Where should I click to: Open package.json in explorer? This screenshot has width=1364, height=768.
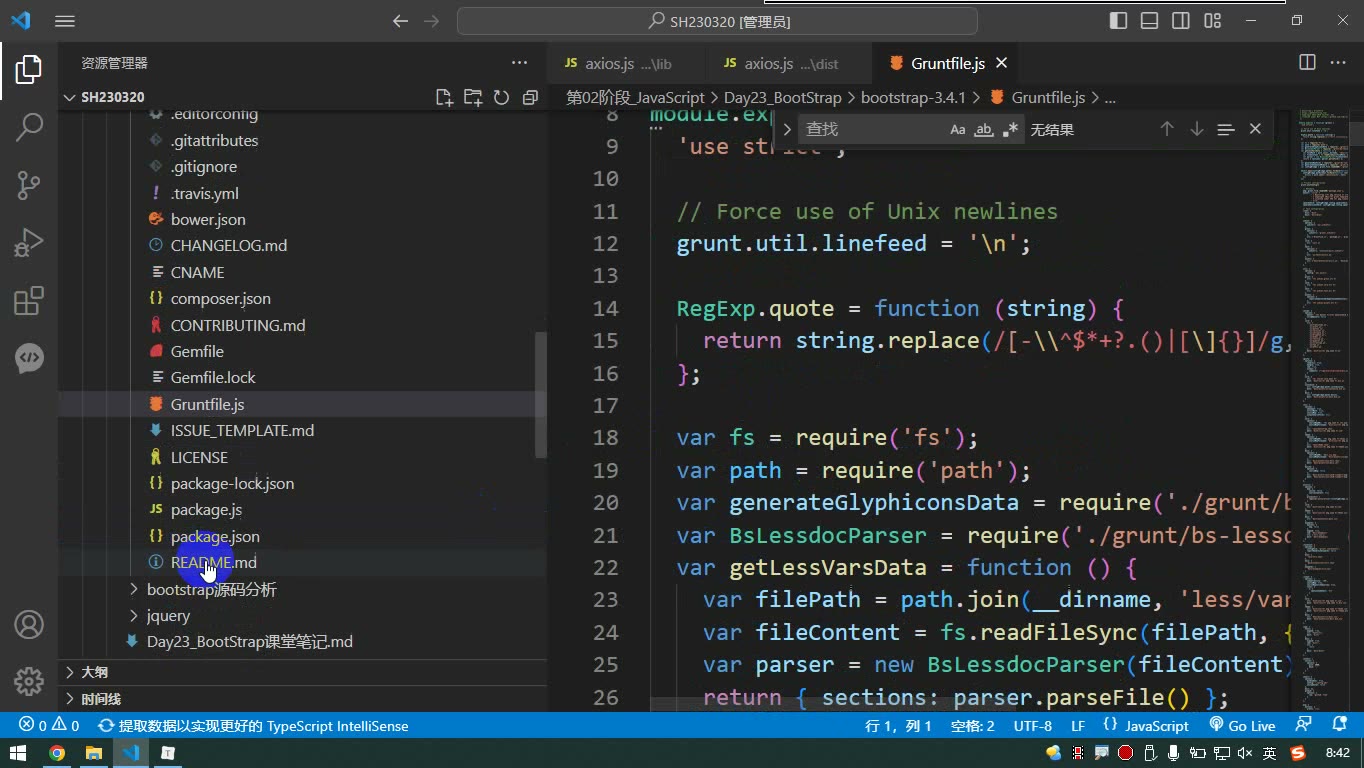point(215,536)
